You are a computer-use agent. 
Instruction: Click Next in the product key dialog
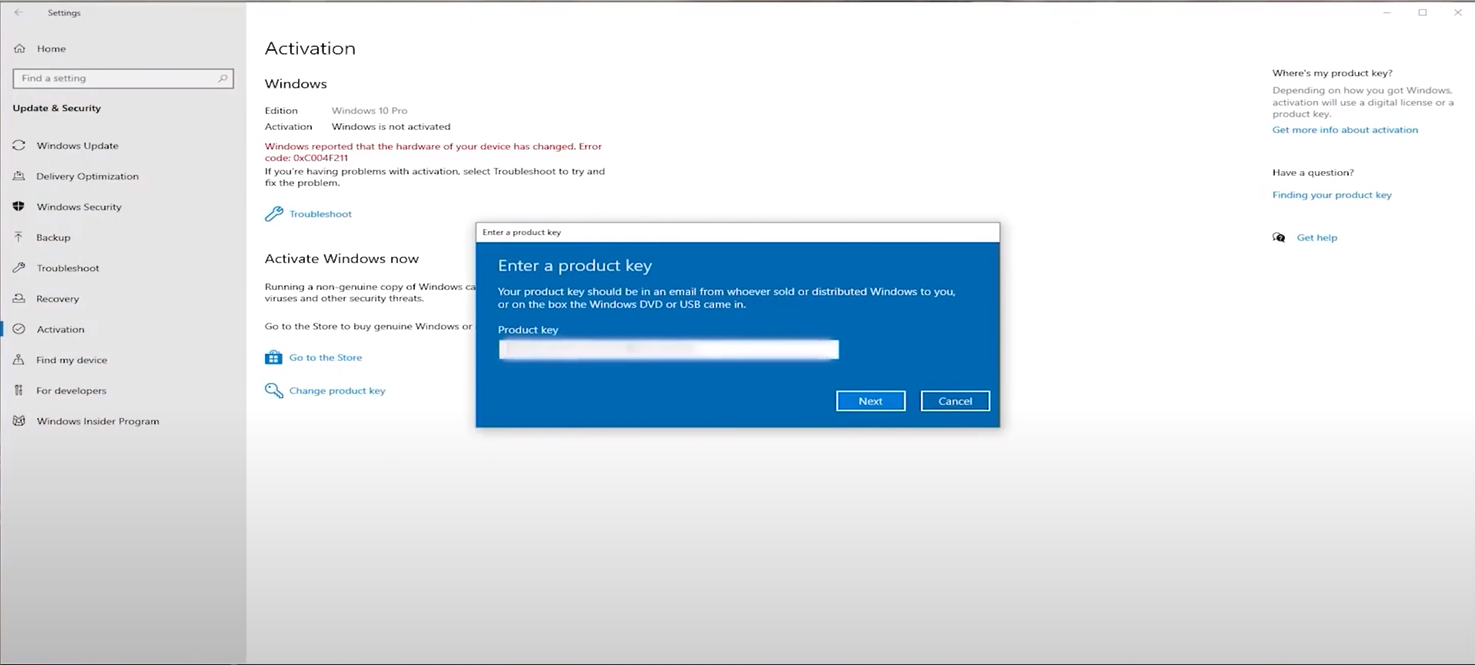pyautogui.click(x=871, y=401)
